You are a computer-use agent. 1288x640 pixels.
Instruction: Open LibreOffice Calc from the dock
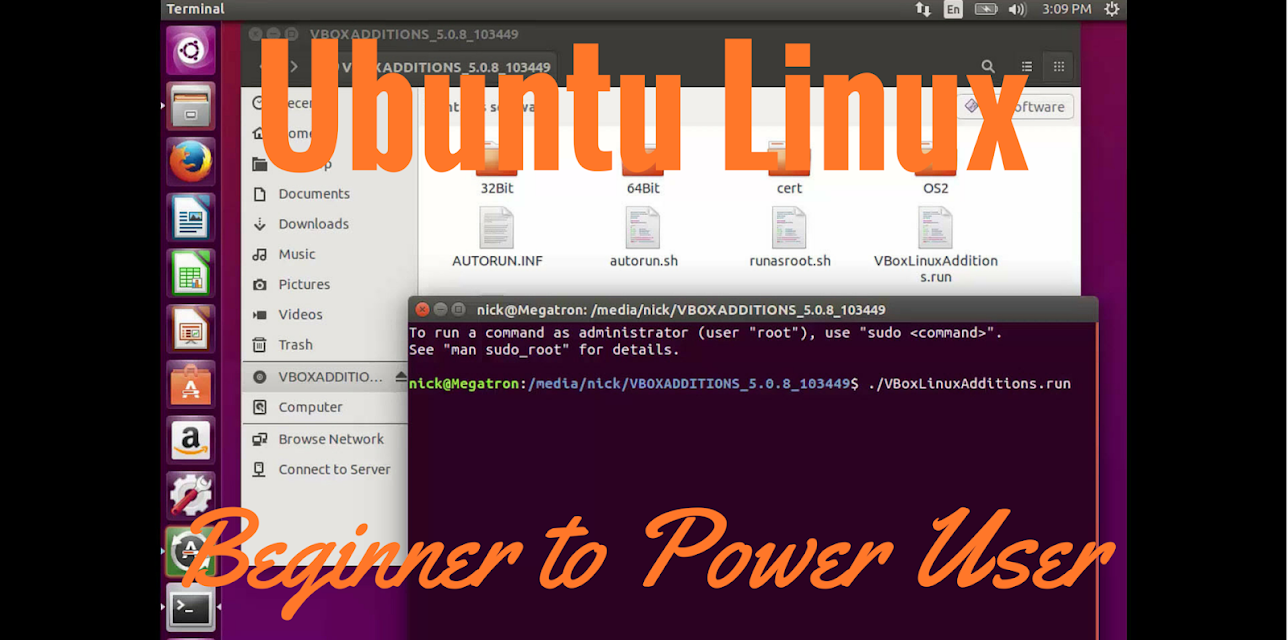point(190,272)
